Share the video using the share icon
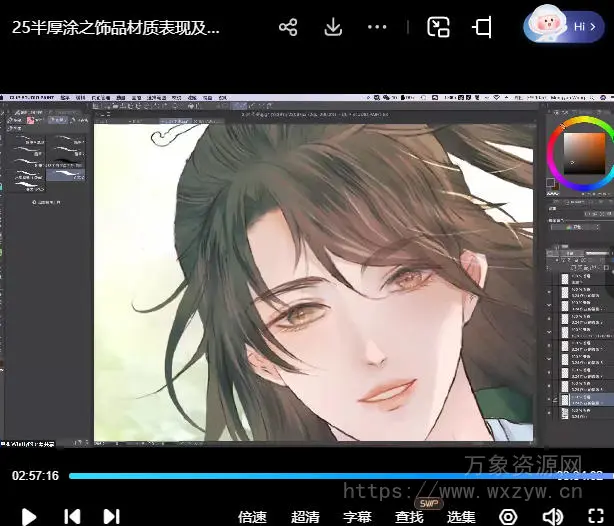Viewport: 614px width, 526px height. (289, 28)
